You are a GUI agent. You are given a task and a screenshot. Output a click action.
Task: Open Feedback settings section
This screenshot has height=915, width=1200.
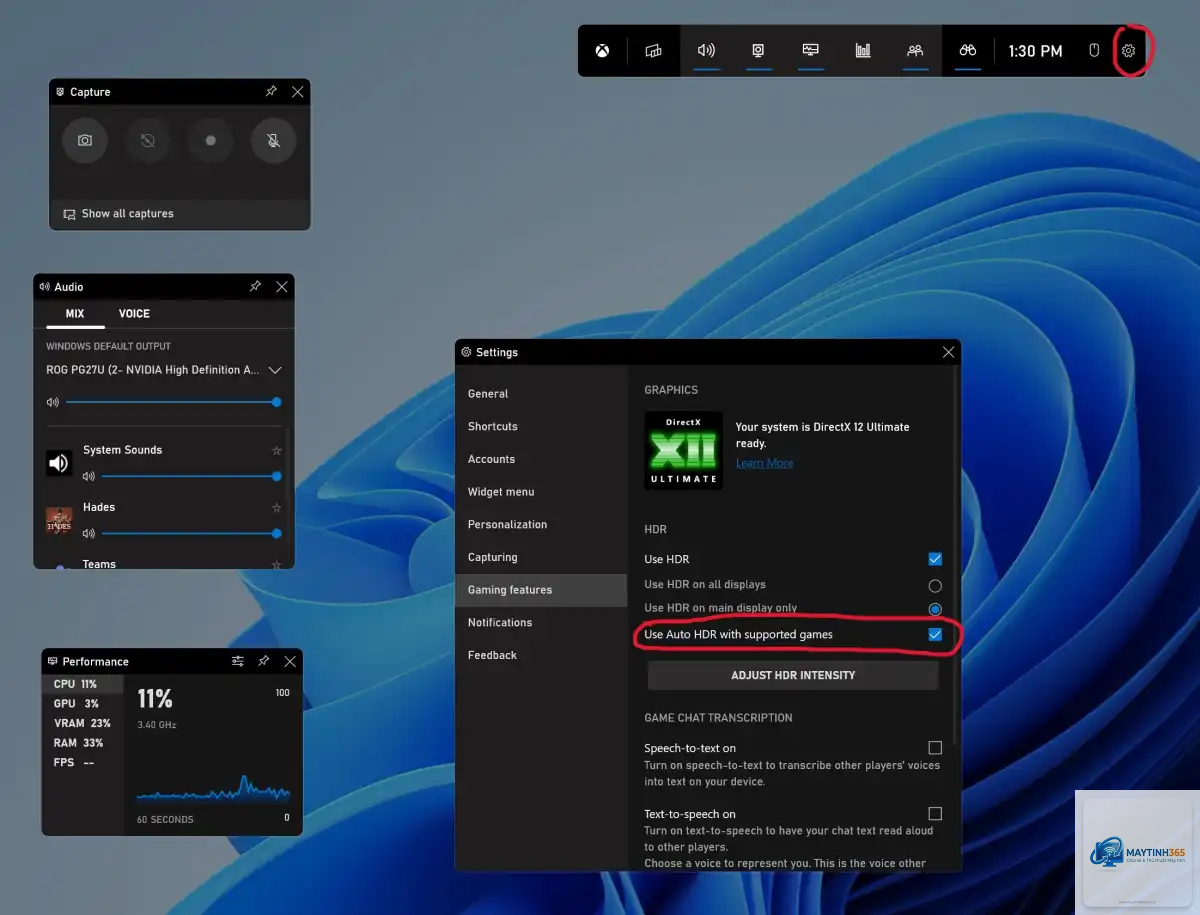541,655
